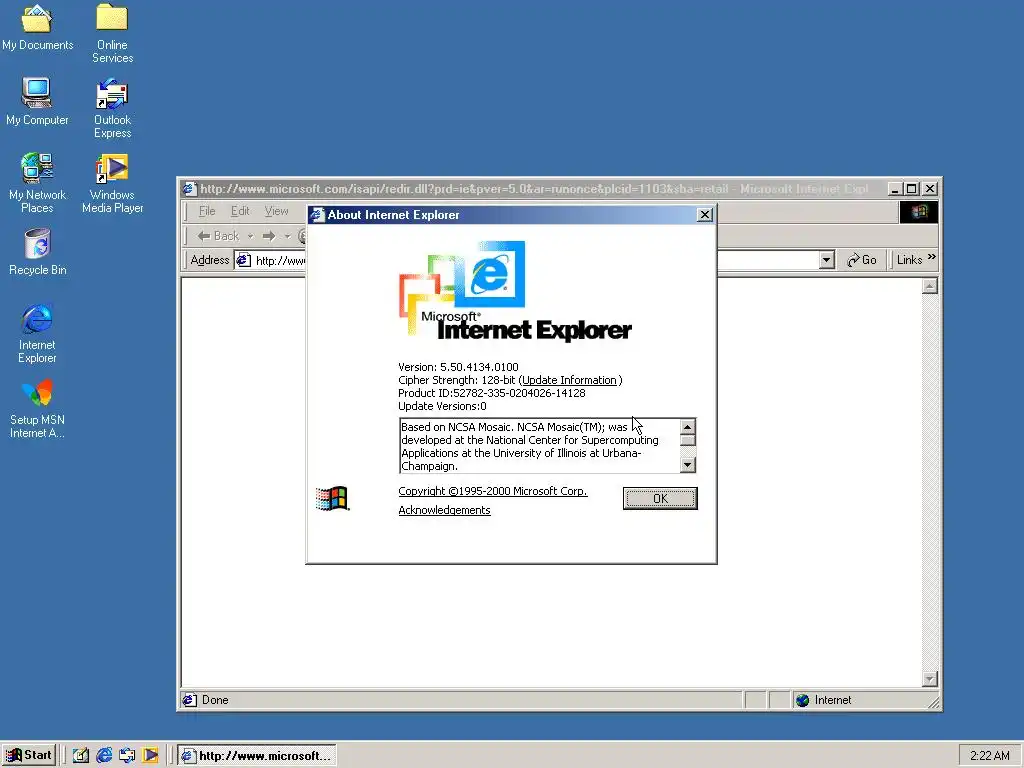The image size is (1024, 768).
Task: Select My Computer desktop icon
Action: [37, 101]
